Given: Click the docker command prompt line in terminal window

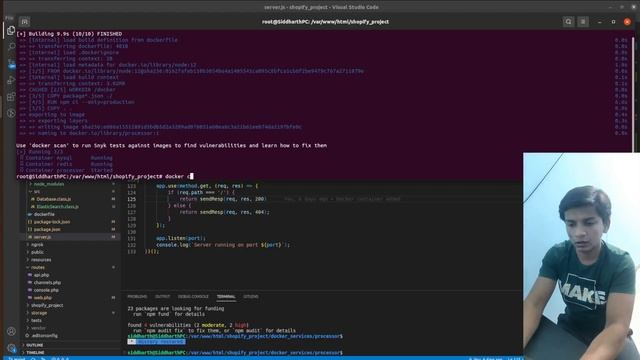Looking at the screenshot, I should pos(104,176).
